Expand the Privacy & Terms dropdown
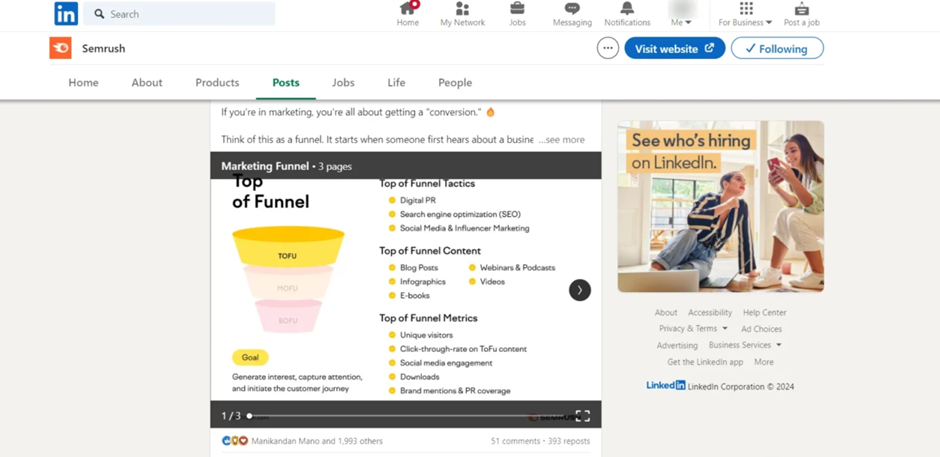This screenshot has width=940, height=457. [x=693, y=329]
